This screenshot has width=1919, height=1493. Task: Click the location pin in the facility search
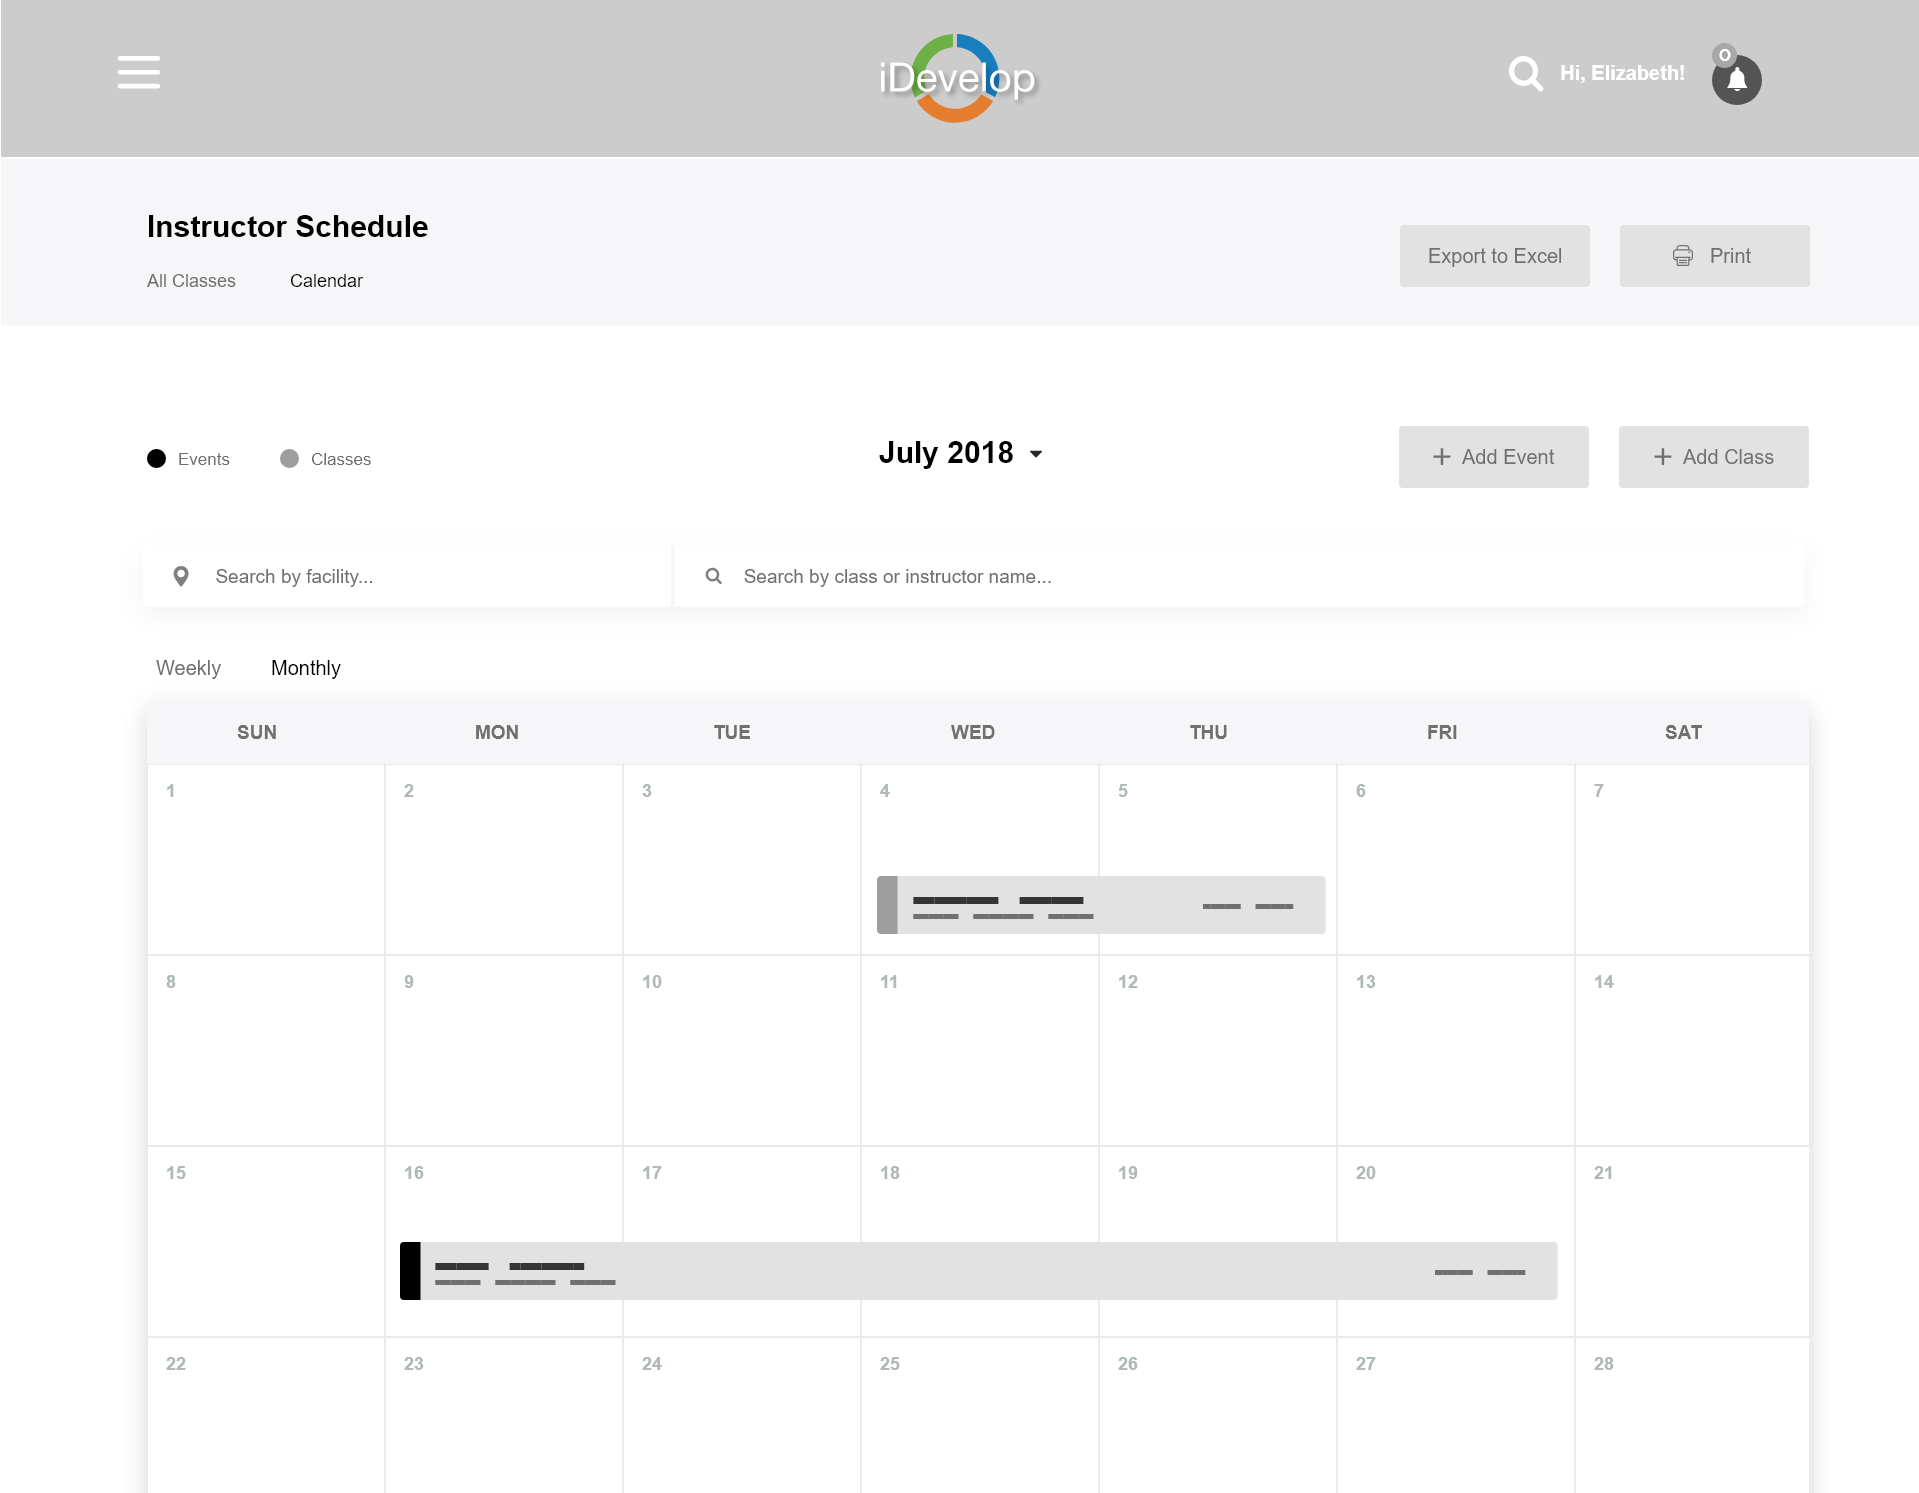click(181, 576)
